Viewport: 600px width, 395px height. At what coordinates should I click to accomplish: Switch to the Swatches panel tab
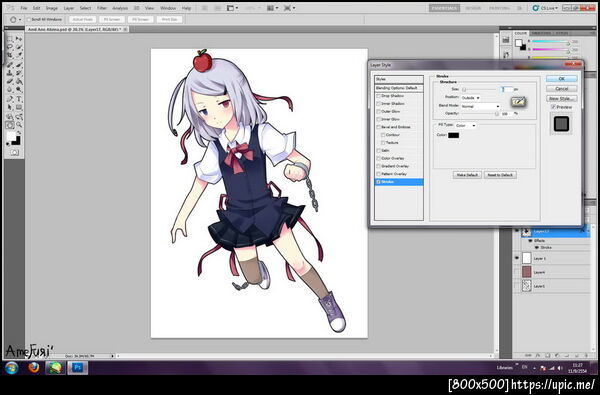(541, 33)
